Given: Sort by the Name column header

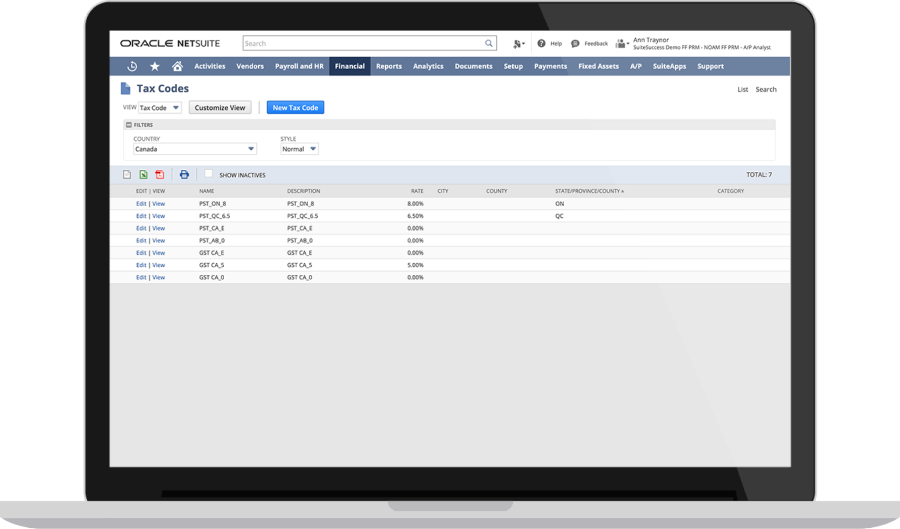Looking at the screenshot, I should point(207,191).
